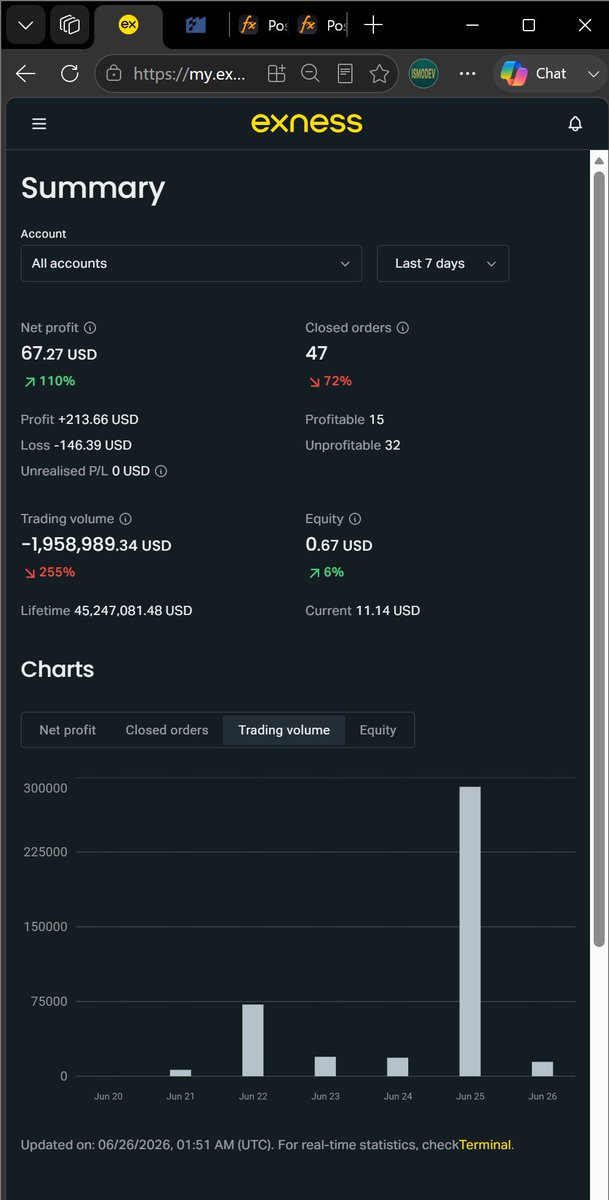Open a new browser tab

(x=373, y=25)
